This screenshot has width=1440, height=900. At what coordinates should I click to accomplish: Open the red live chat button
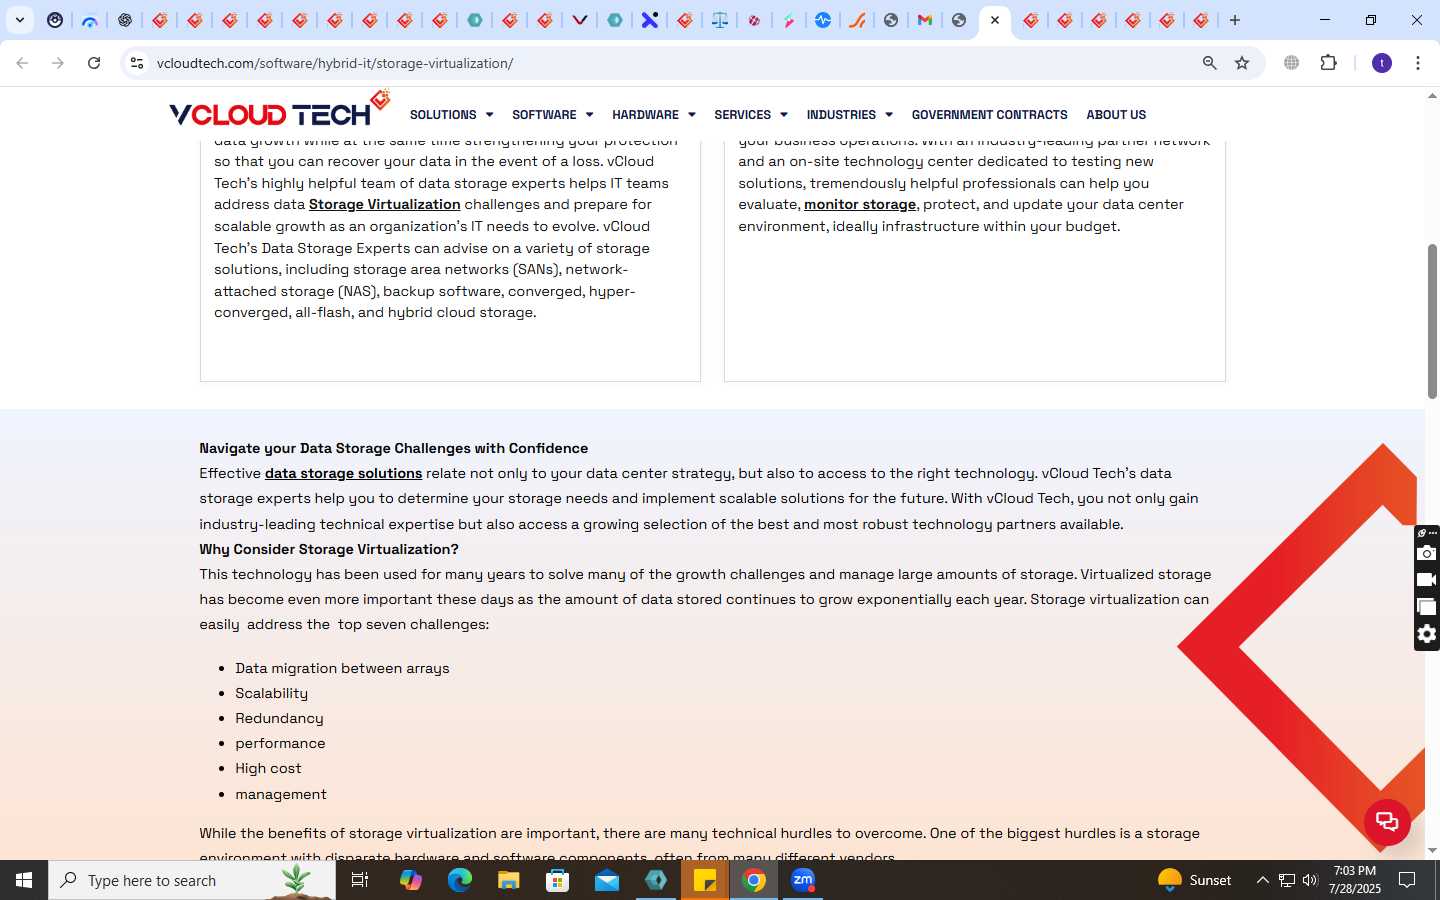(1387, 822)
